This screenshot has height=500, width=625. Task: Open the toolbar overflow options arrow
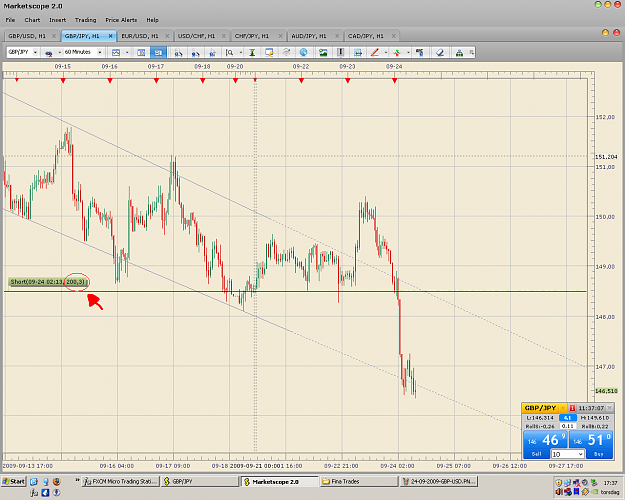[x=472, y=52]
